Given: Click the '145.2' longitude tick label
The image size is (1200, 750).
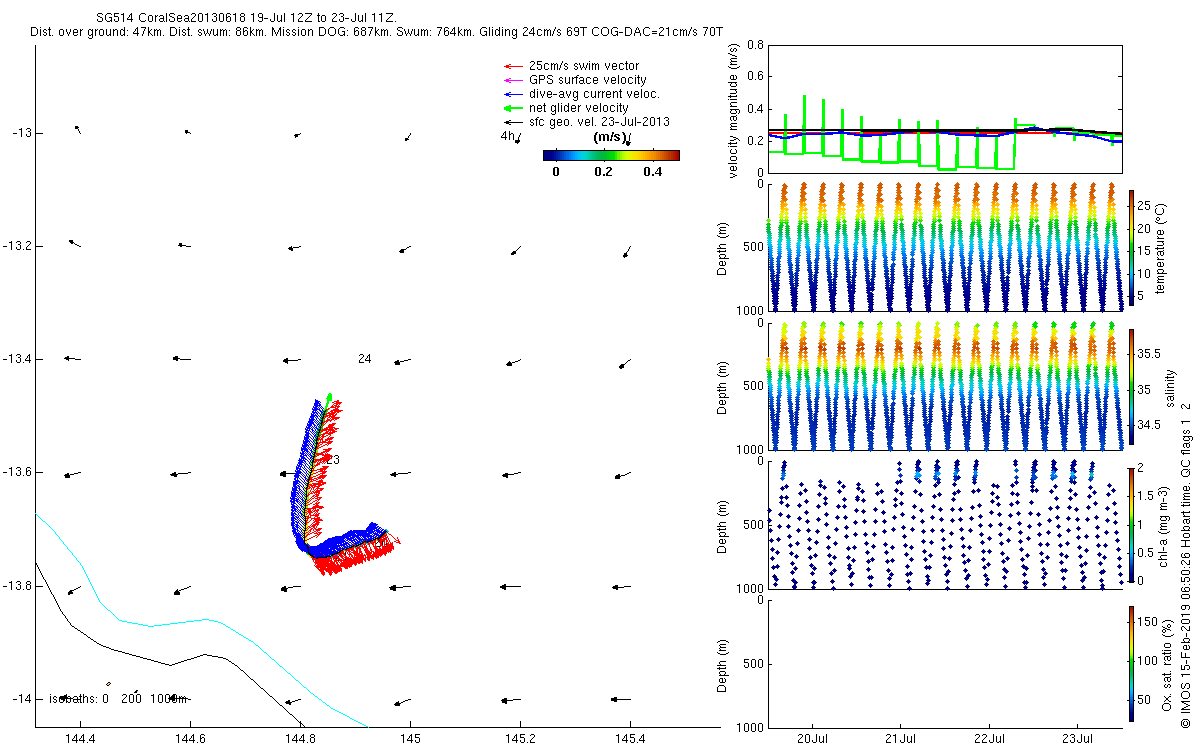Looking at the screenshot, I should pyautogui.click(x=520, y=739).
